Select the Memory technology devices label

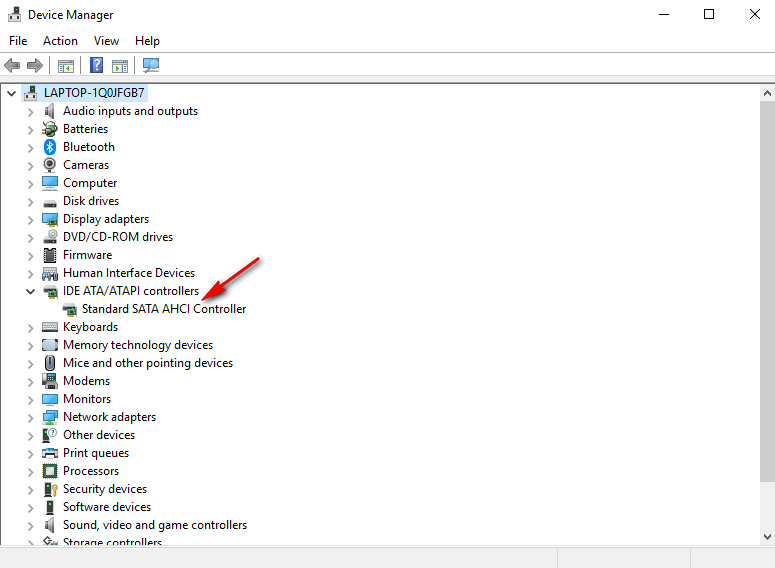pos(138,345)
